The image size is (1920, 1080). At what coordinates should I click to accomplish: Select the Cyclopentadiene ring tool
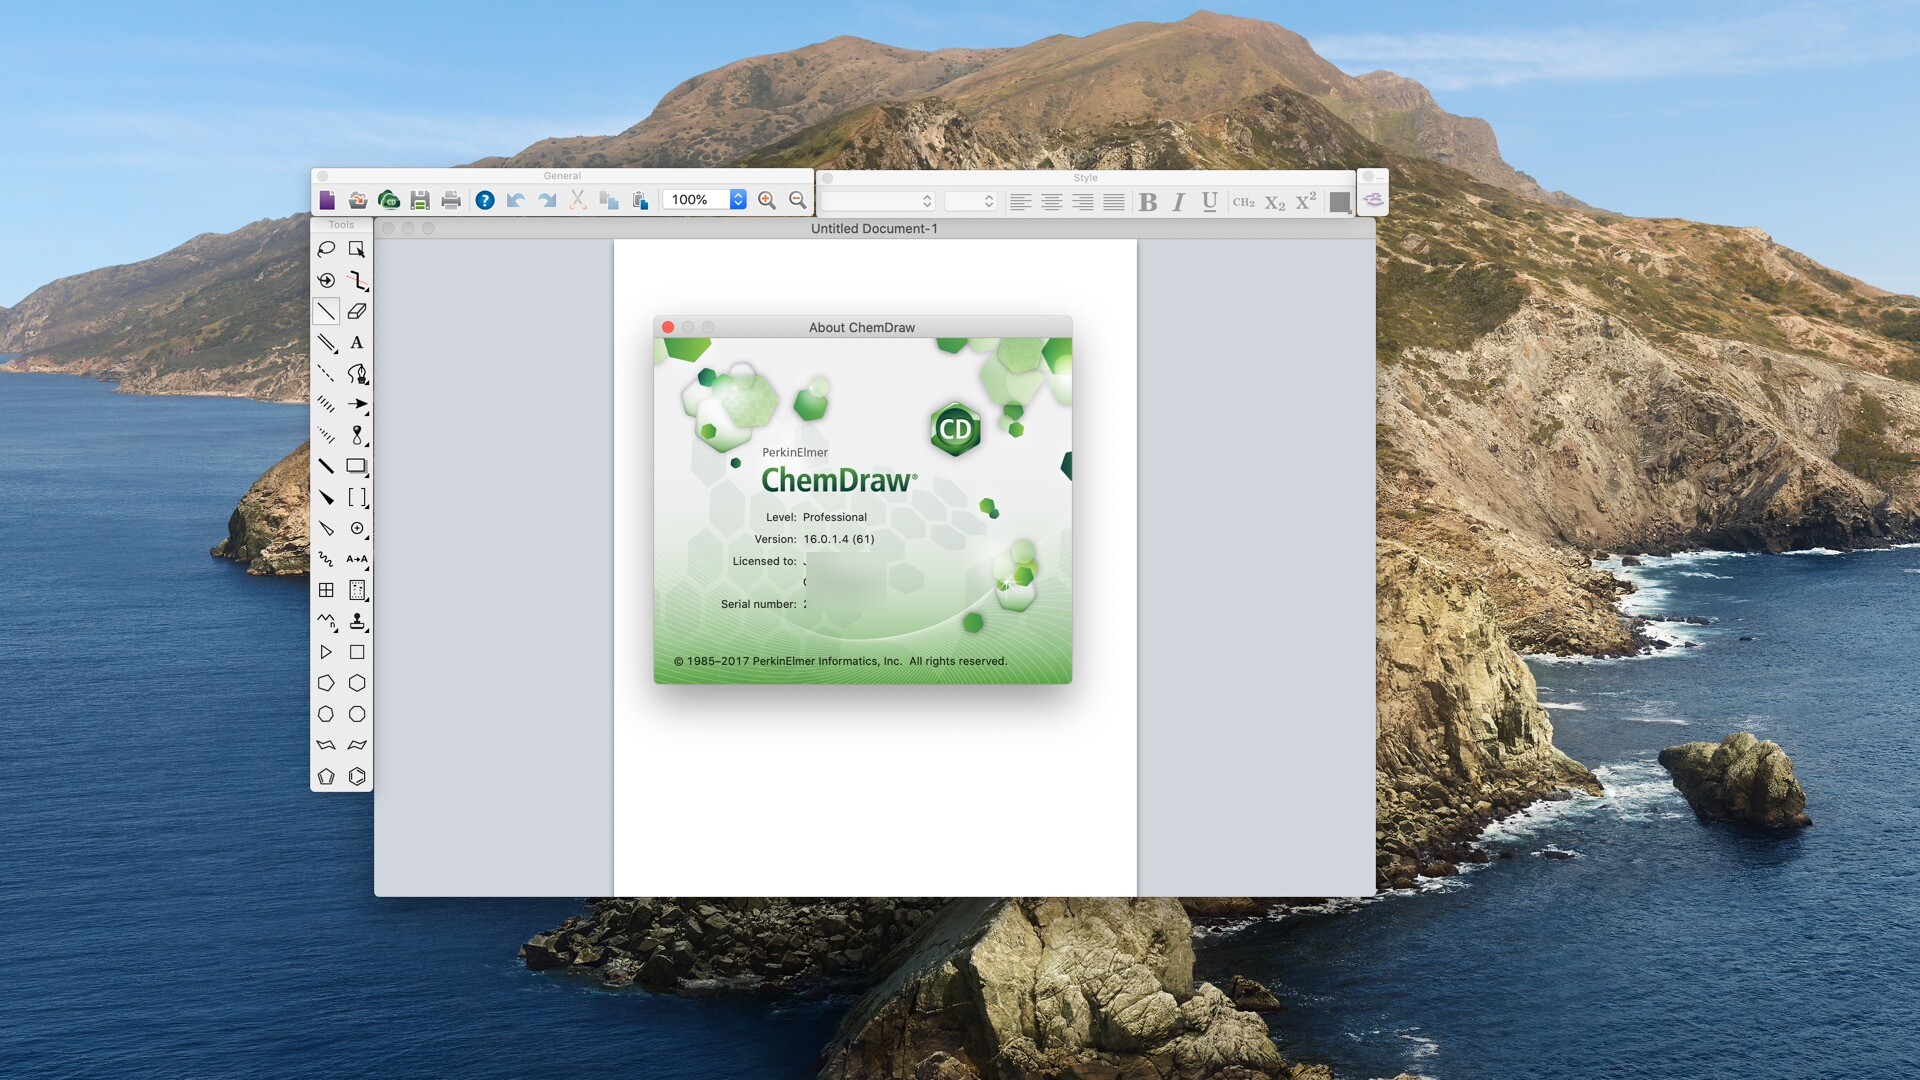point(326,776)
